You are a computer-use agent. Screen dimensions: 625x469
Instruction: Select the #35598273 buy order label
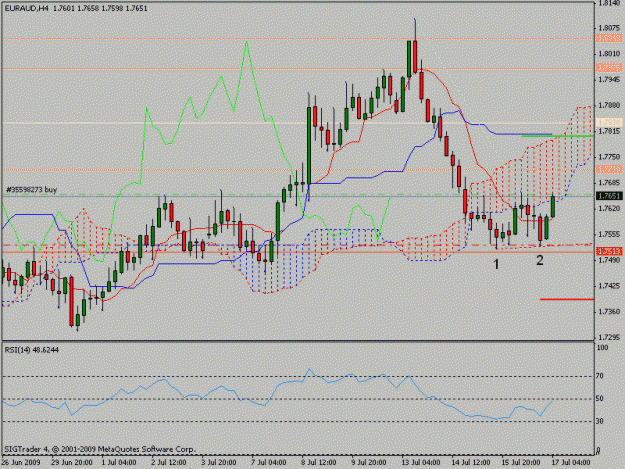point(31,190)
